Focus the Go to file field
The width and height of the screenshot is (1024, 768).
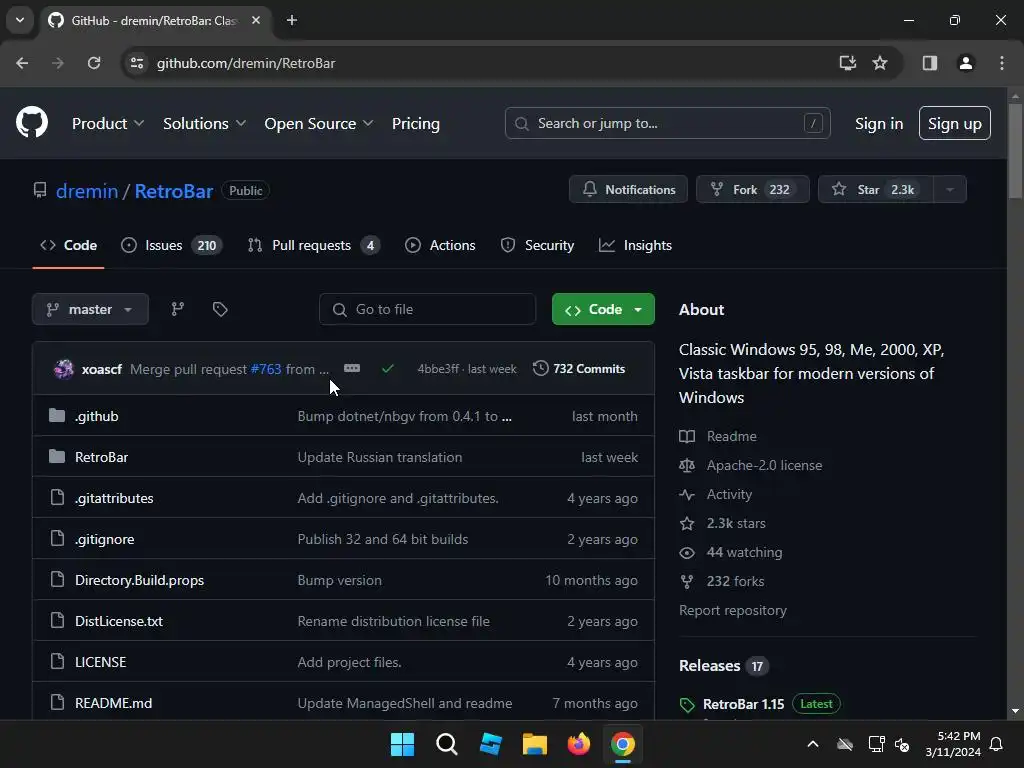click(427, 309)
